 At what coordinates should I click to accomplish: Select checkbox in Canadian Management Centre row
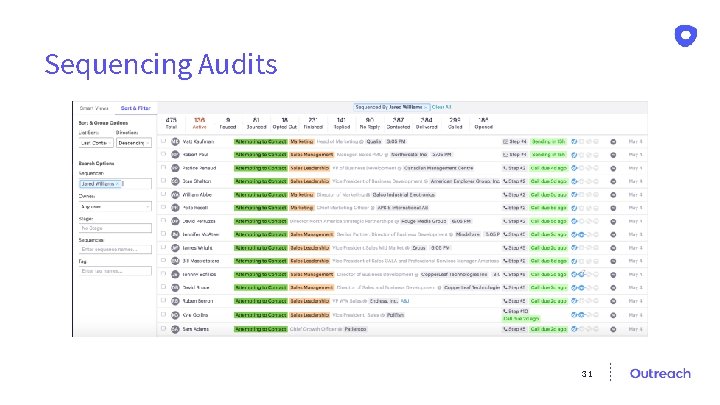click(x=163, y=168)
